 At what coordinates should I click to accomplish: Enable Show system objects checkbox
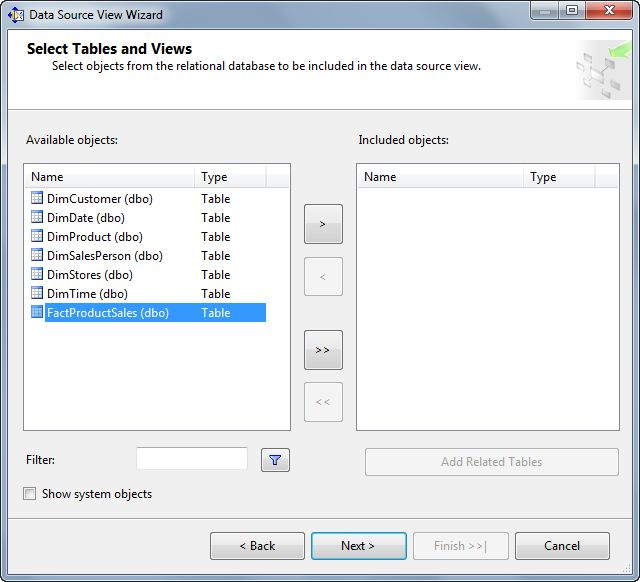point(29,493)
